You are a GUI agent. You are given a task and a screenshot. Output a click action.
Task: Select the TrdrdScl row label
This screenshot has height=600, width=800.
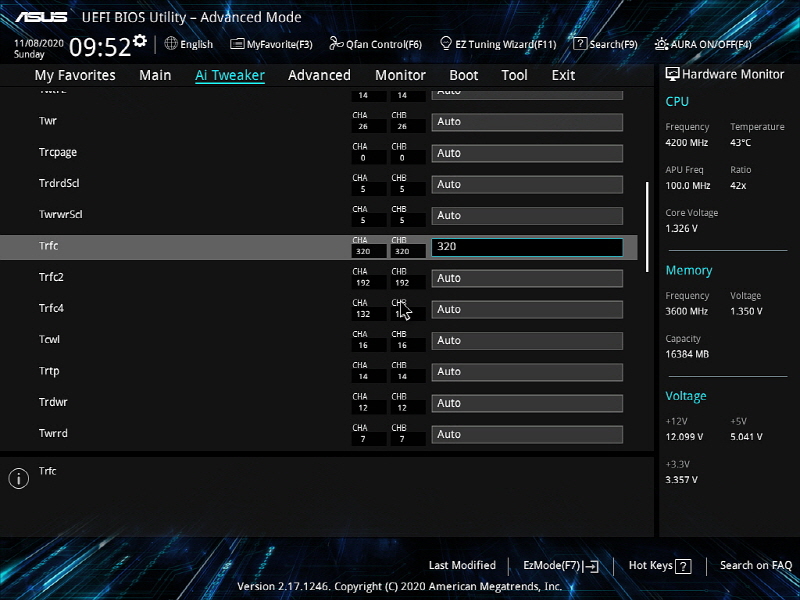pos(59,183)
